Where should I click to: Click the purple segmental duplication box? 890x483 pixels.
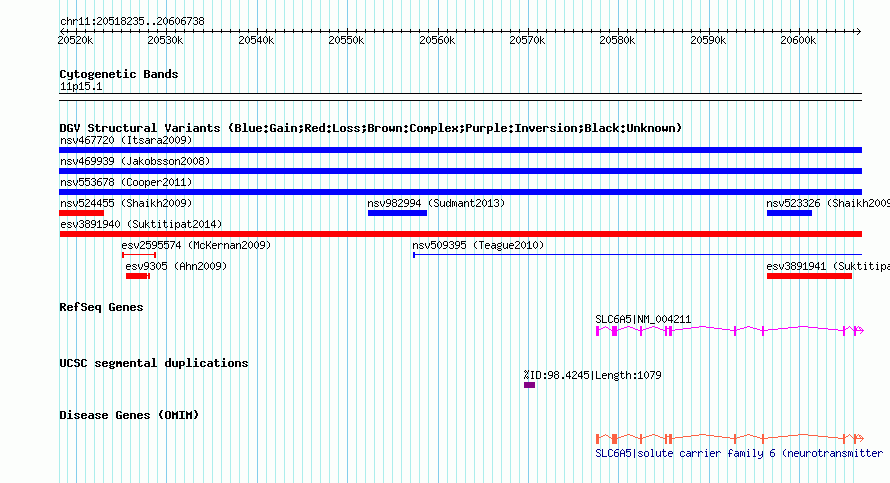coord(530,385)
